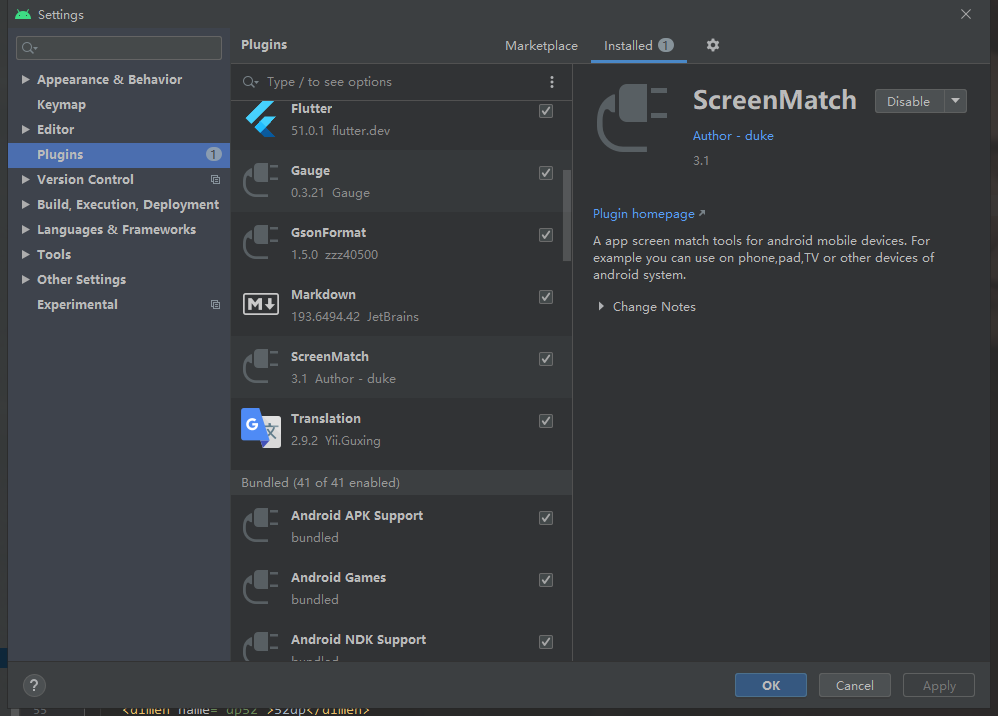Focus the settings search field
This screenshot has width=998, height=716.
pyautogui.click(x=119, y=48)
